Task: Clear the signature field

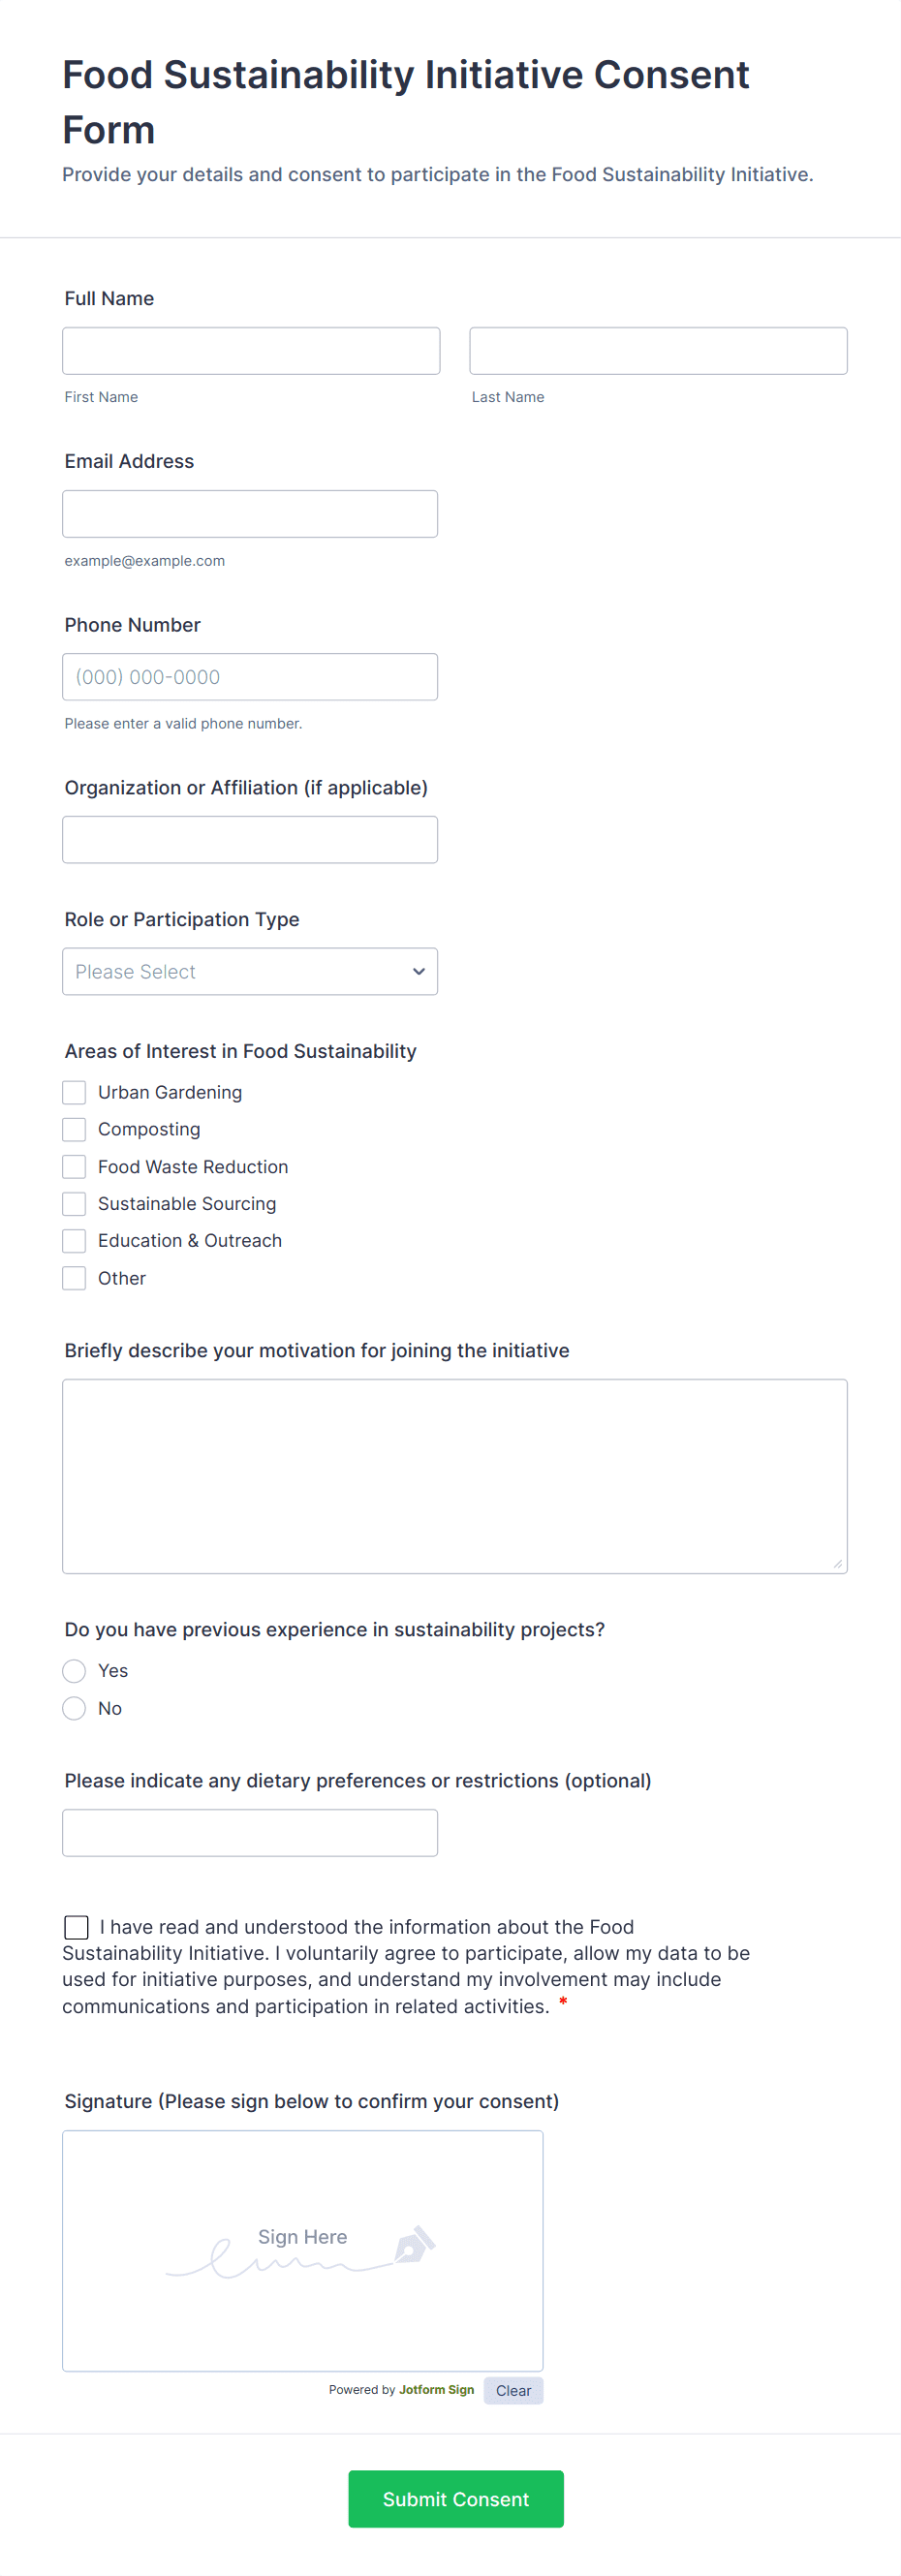Action: tap(513, 2390)
